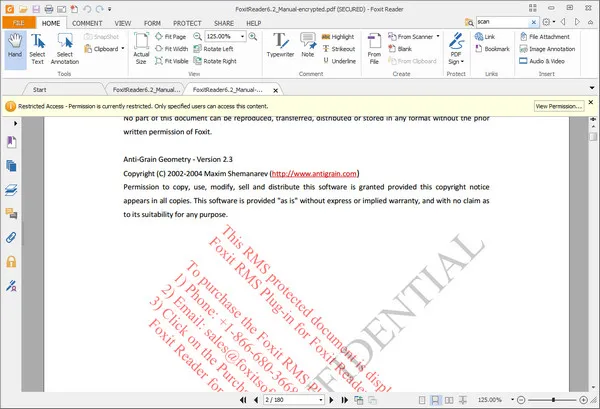The image size is (600, 409).
Task: Open the ribbon zoom percentage dropdown
Action: coord(242,36)
